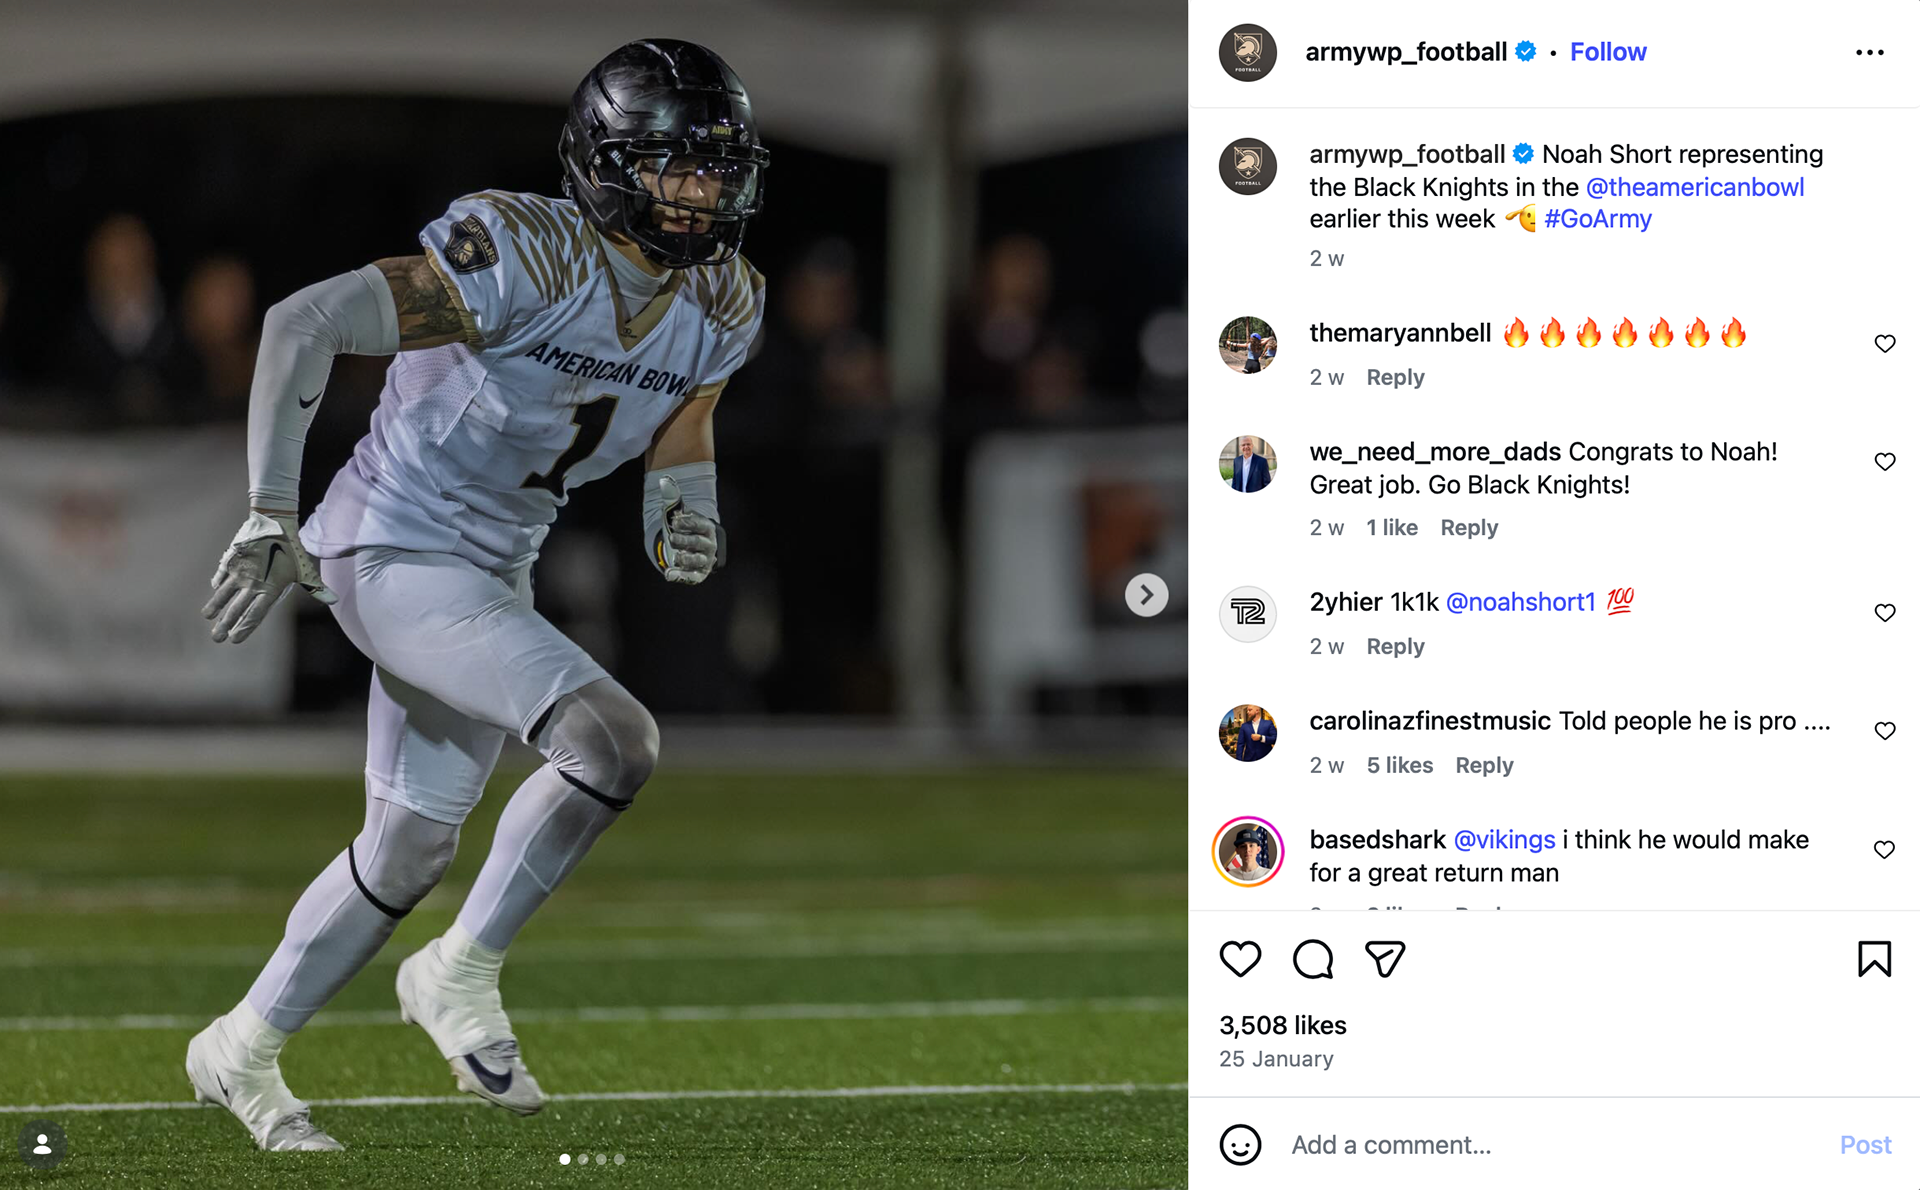The image size is (1920, 1190).
Task: Like themaryannbell's fire emoji comment
Action: (1884, 344)
